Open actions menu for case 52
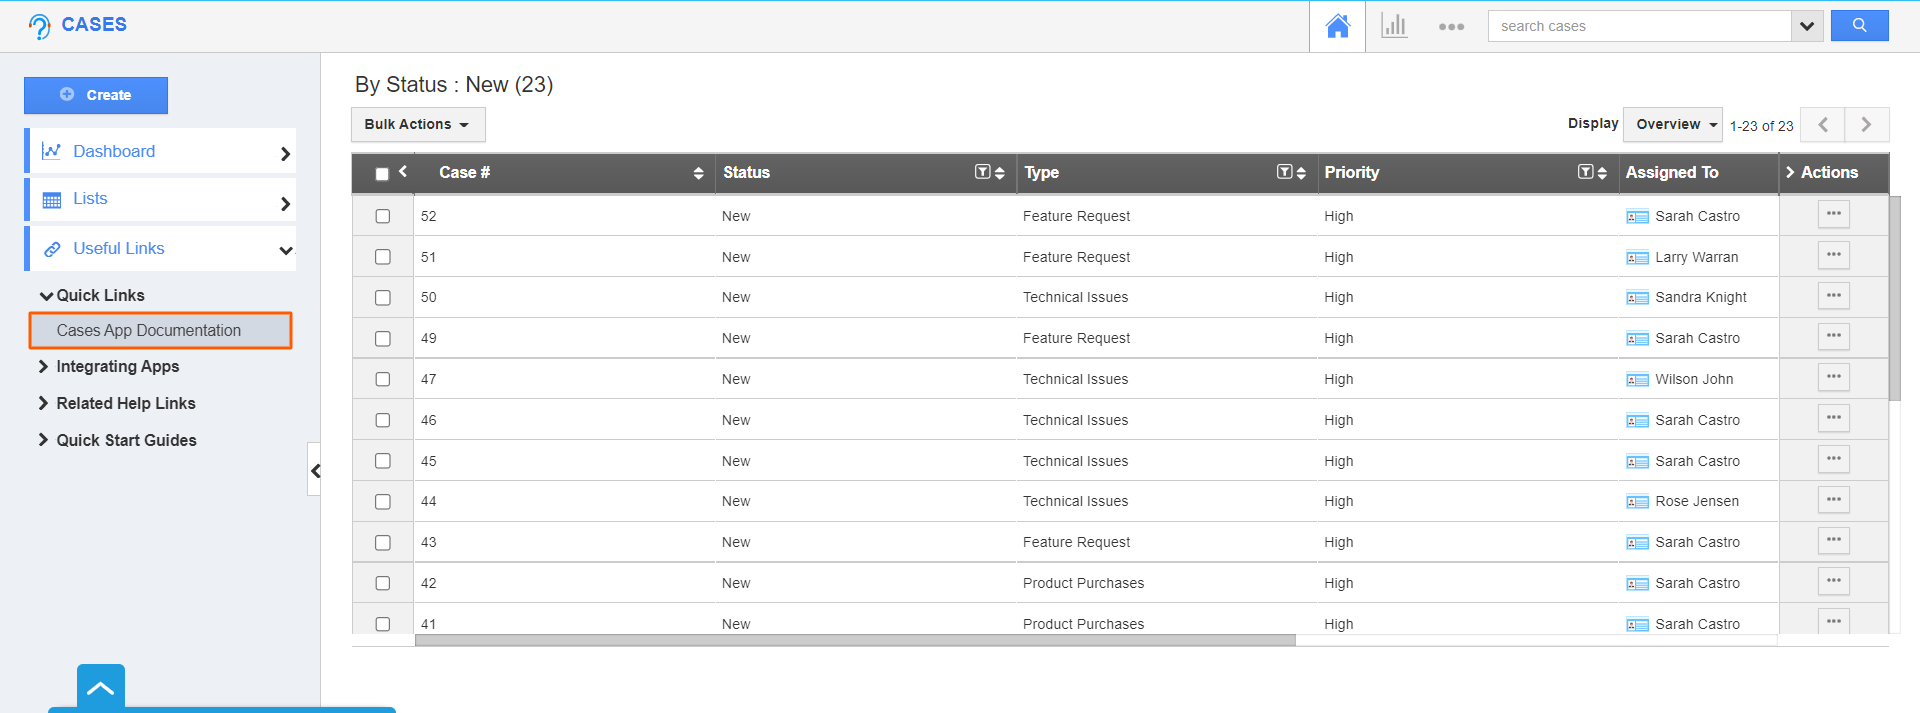The height and width of the screenshot is (713, 1920). [1833, 214]
